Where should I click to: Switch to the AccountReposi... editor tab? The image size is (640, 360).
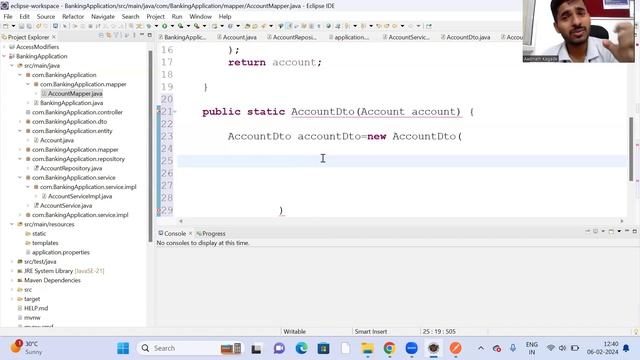pyautogui.click(x=291, y=37)
